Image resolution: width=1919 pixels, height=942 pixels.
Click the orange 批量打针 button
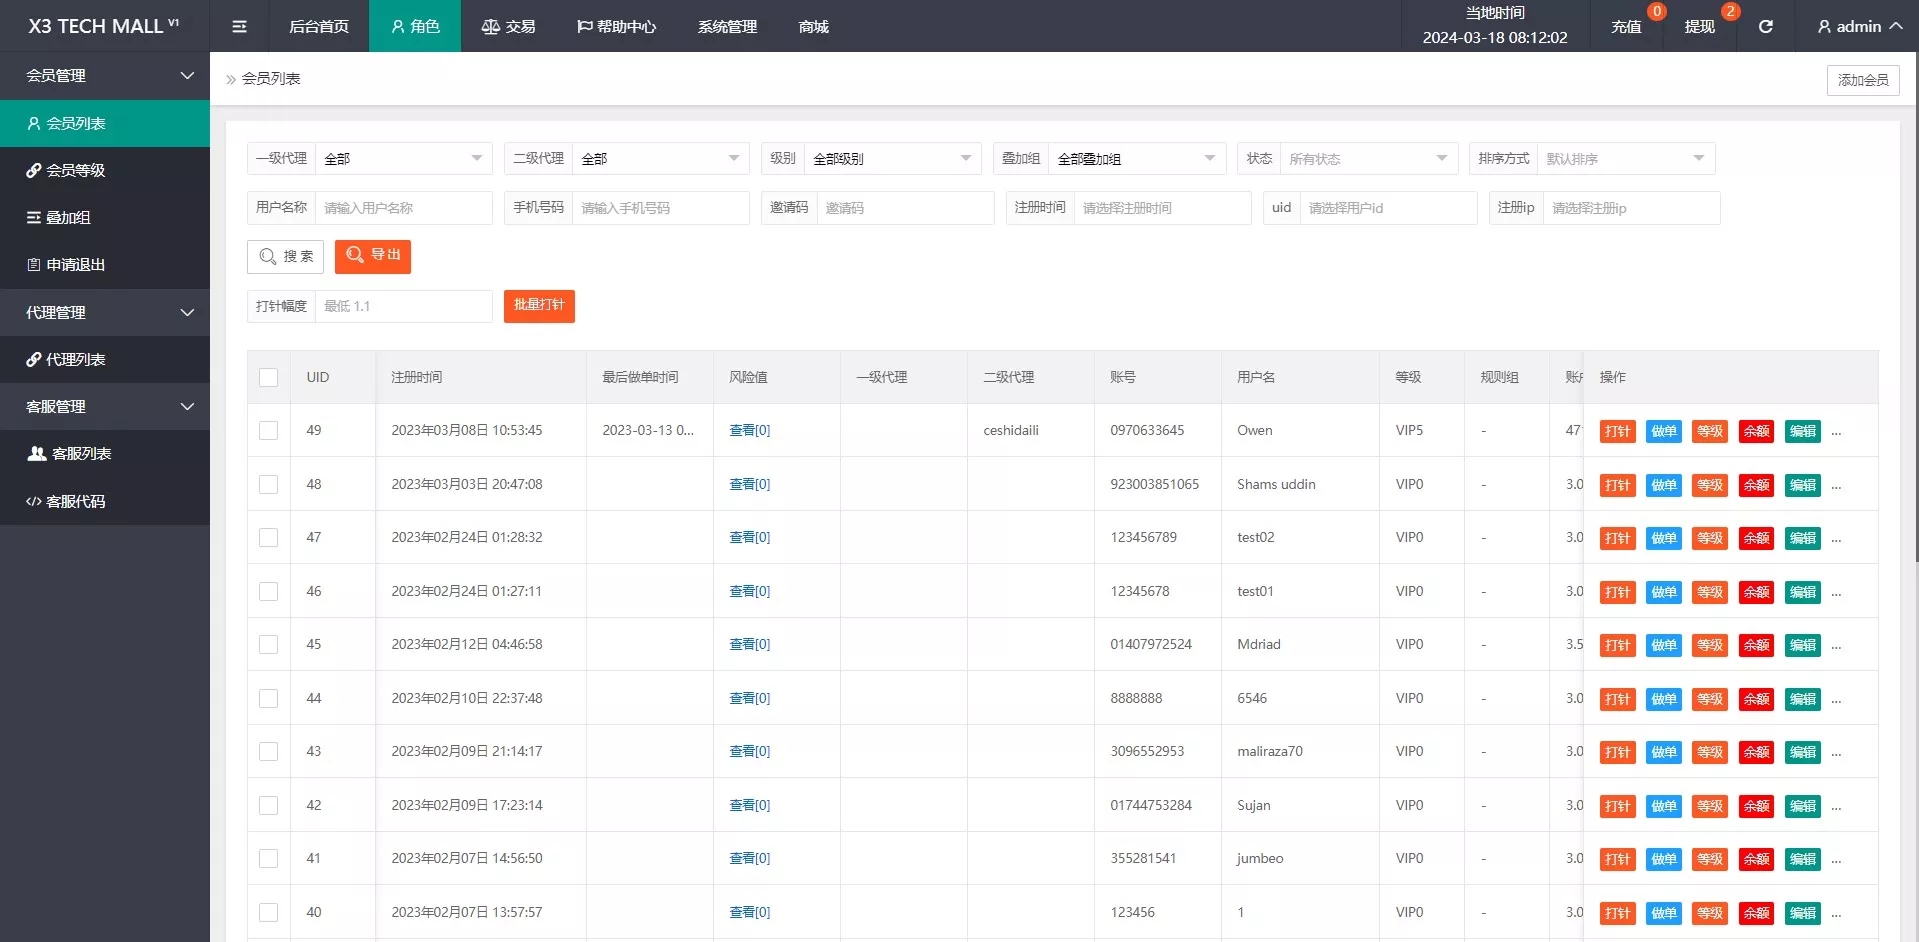pos(539,306)
